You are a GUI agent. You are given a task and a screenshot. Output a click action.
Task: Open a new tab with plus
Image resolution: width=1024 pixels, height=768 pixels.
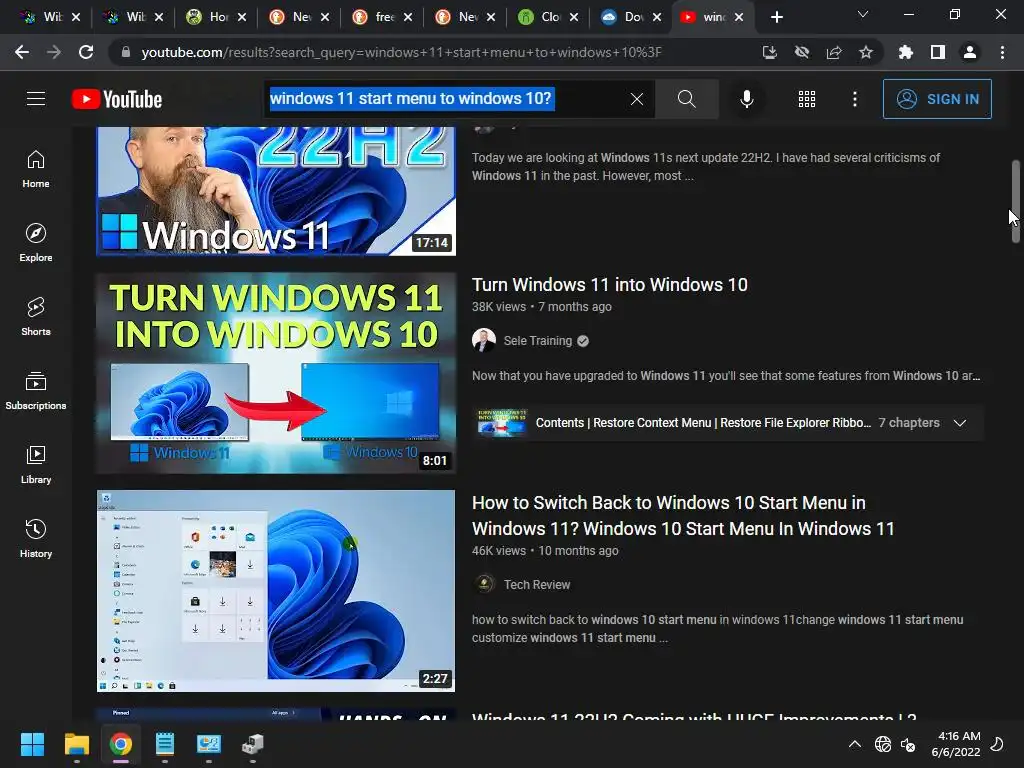[776, 17]
